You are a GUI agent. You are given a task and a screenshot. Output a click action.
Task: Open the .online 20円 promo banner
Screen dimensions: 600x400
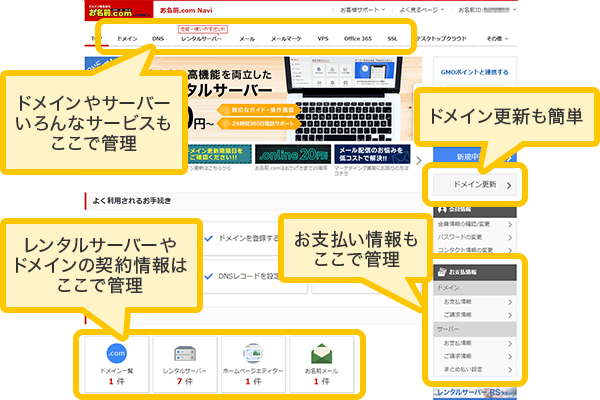[293, 154]
